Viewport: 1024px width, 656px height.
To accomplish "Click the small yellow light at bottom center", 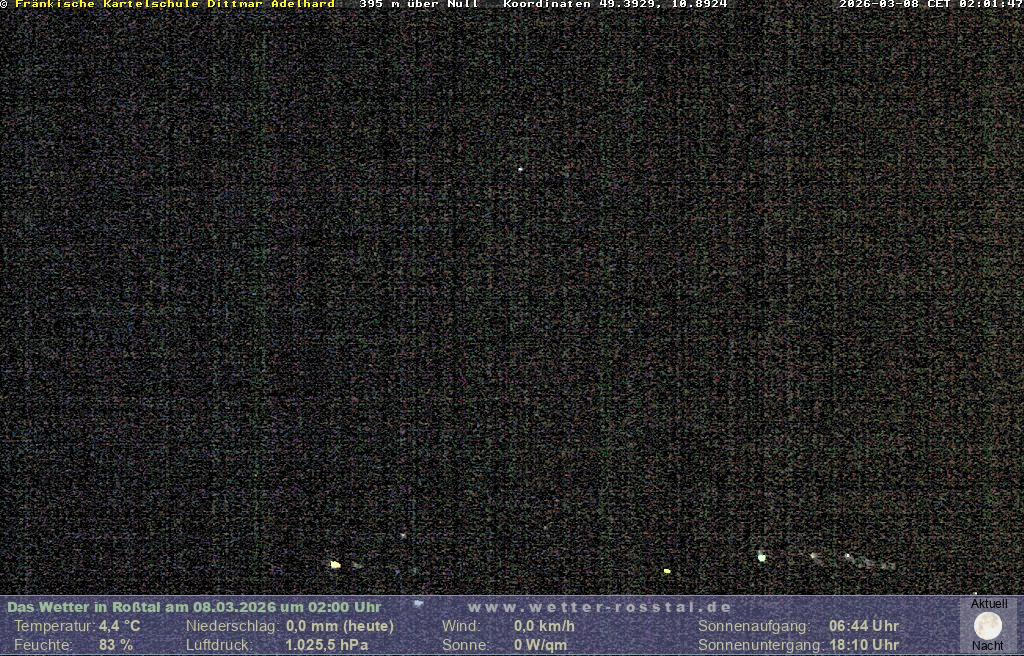I will click(667, 571).
